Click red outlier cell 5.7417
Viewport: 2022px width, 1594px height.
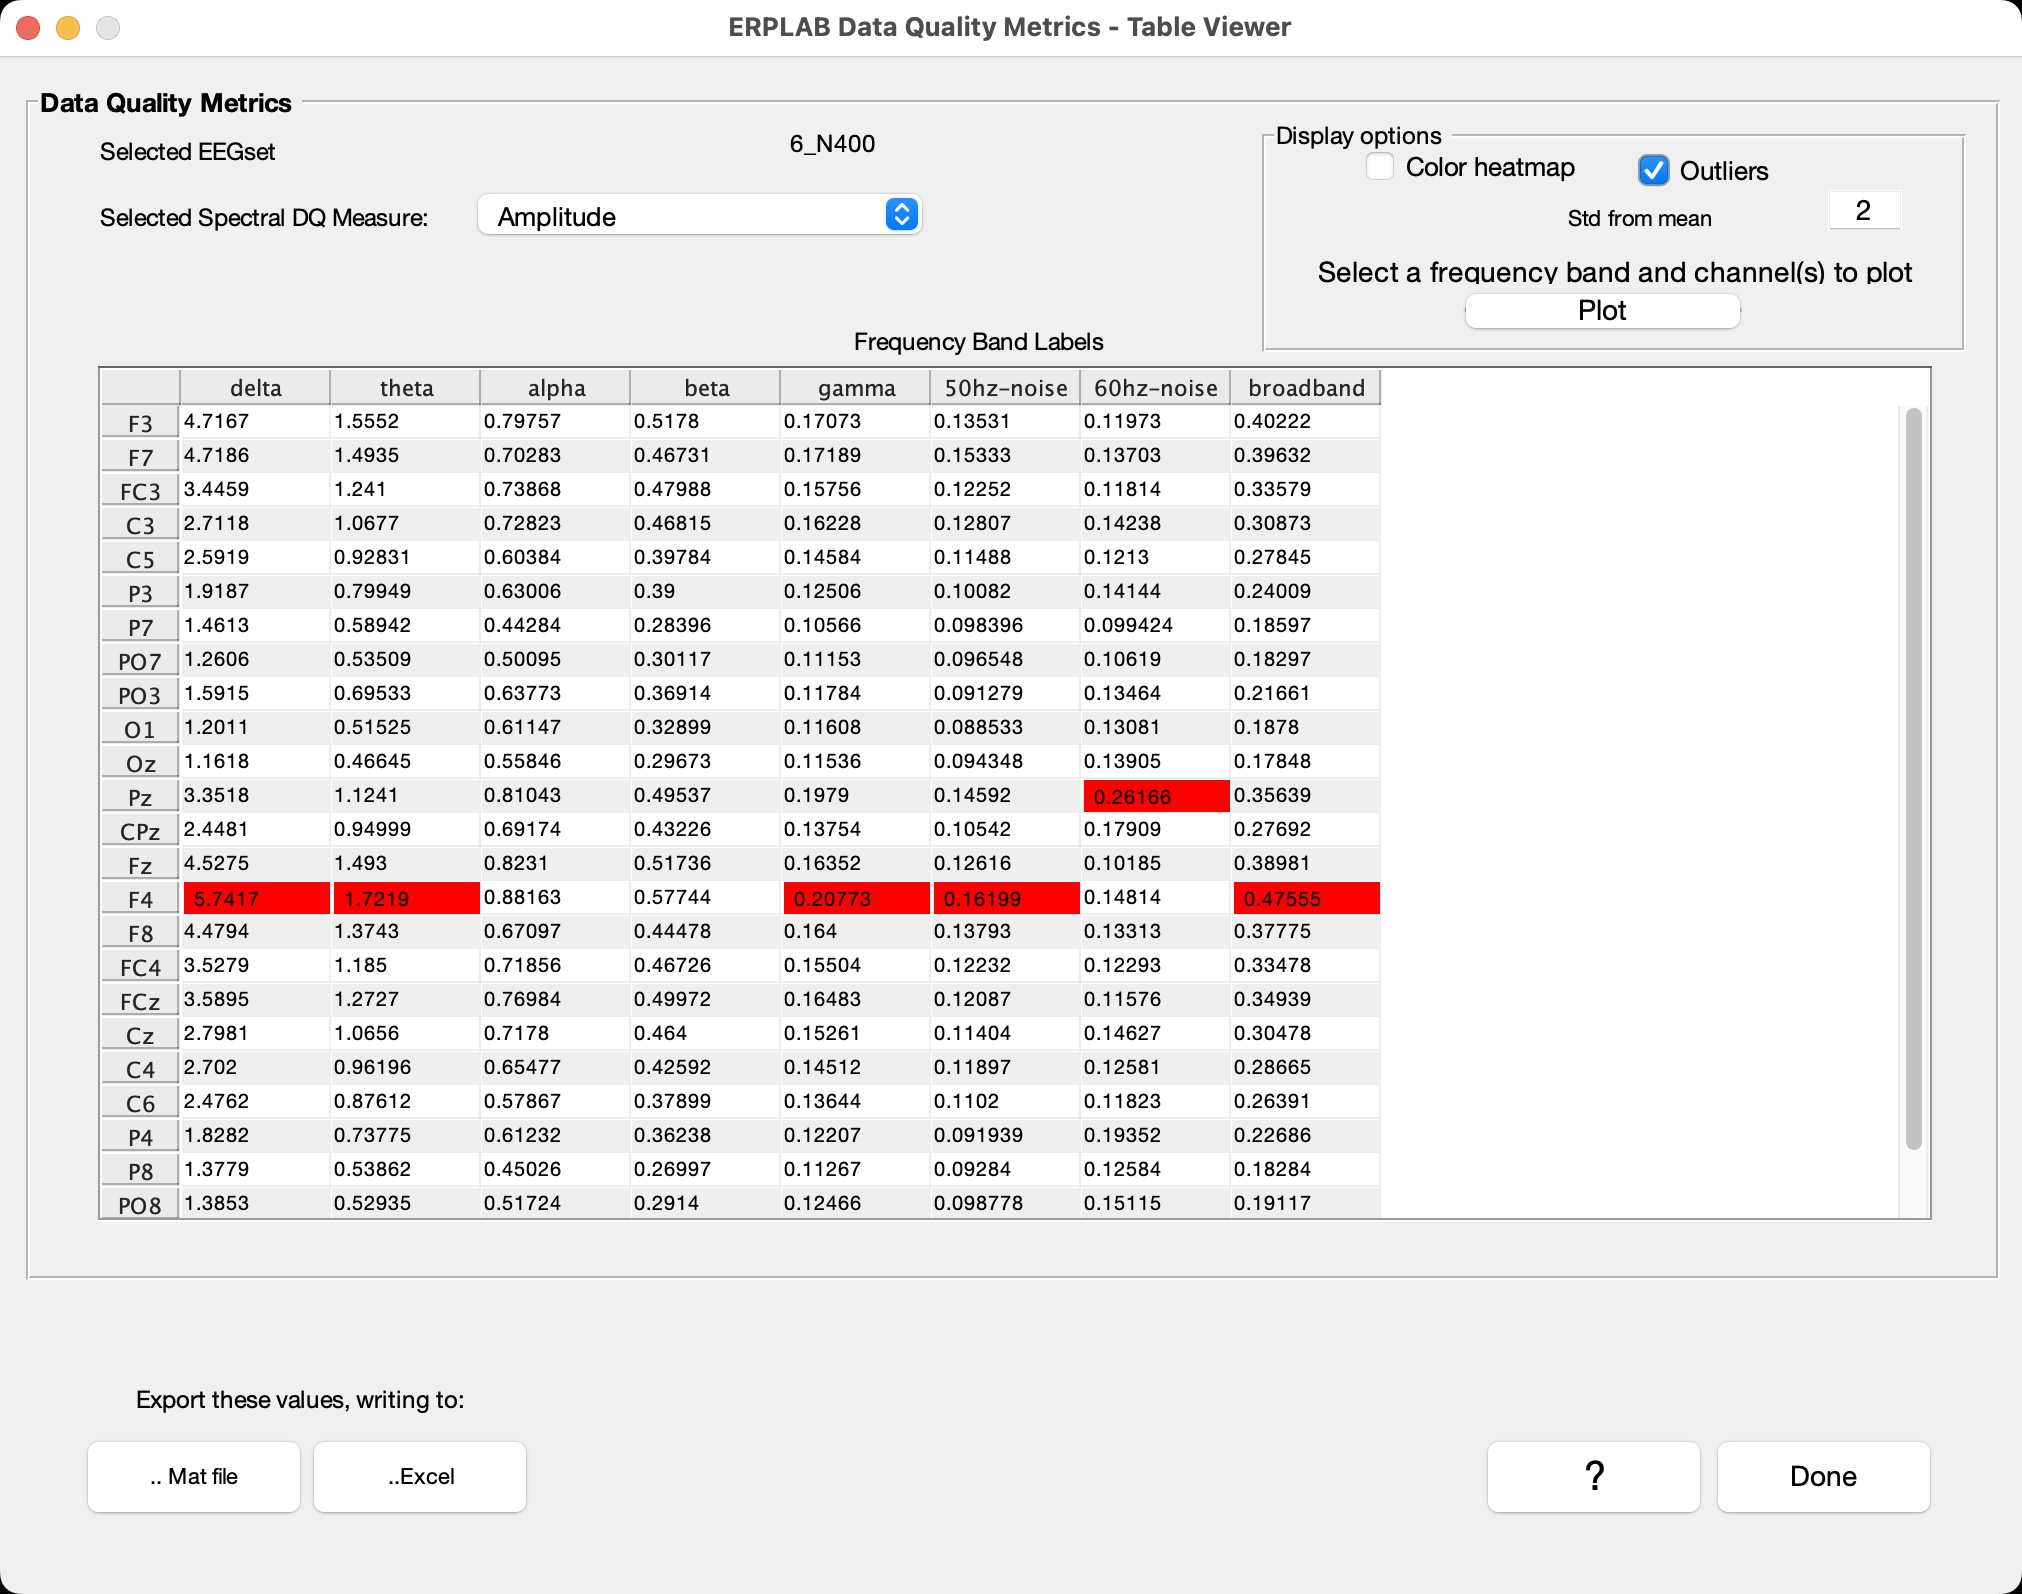(256, 898)
